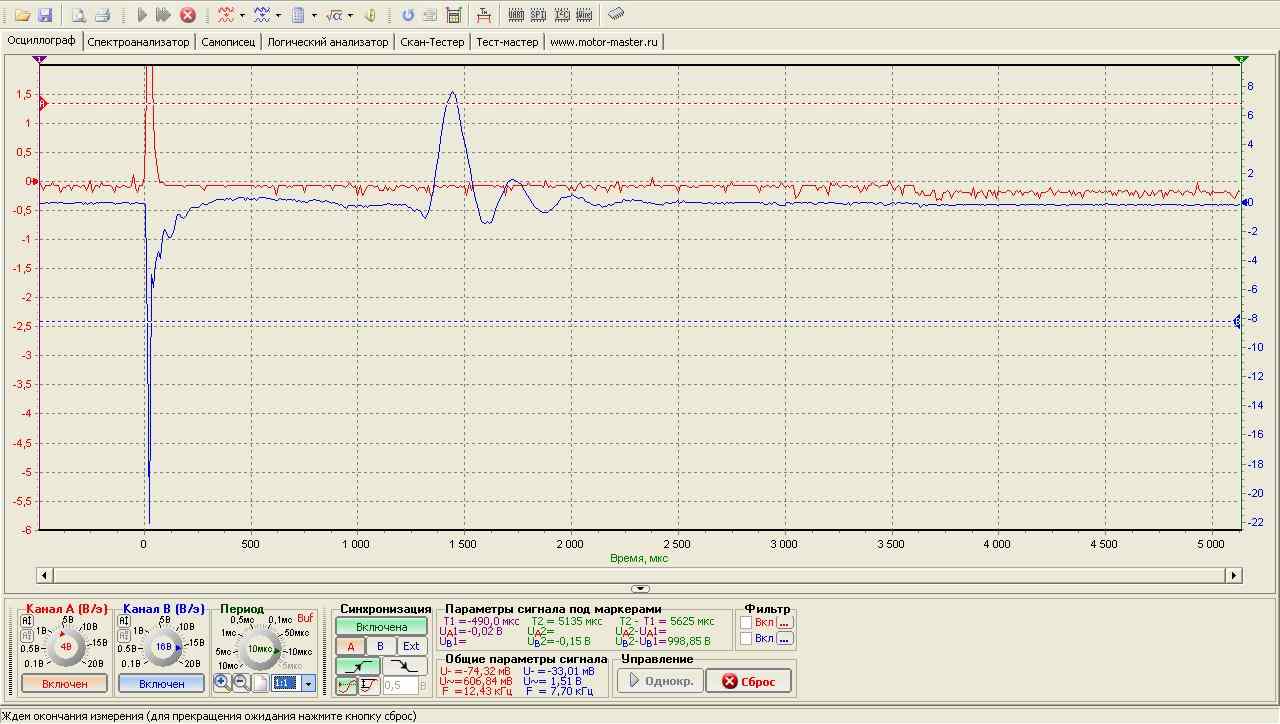The width and height of the screenshot is (1280, 724).
Task: Open a saved file with the folder icon
Action: (x=21, y=15)
